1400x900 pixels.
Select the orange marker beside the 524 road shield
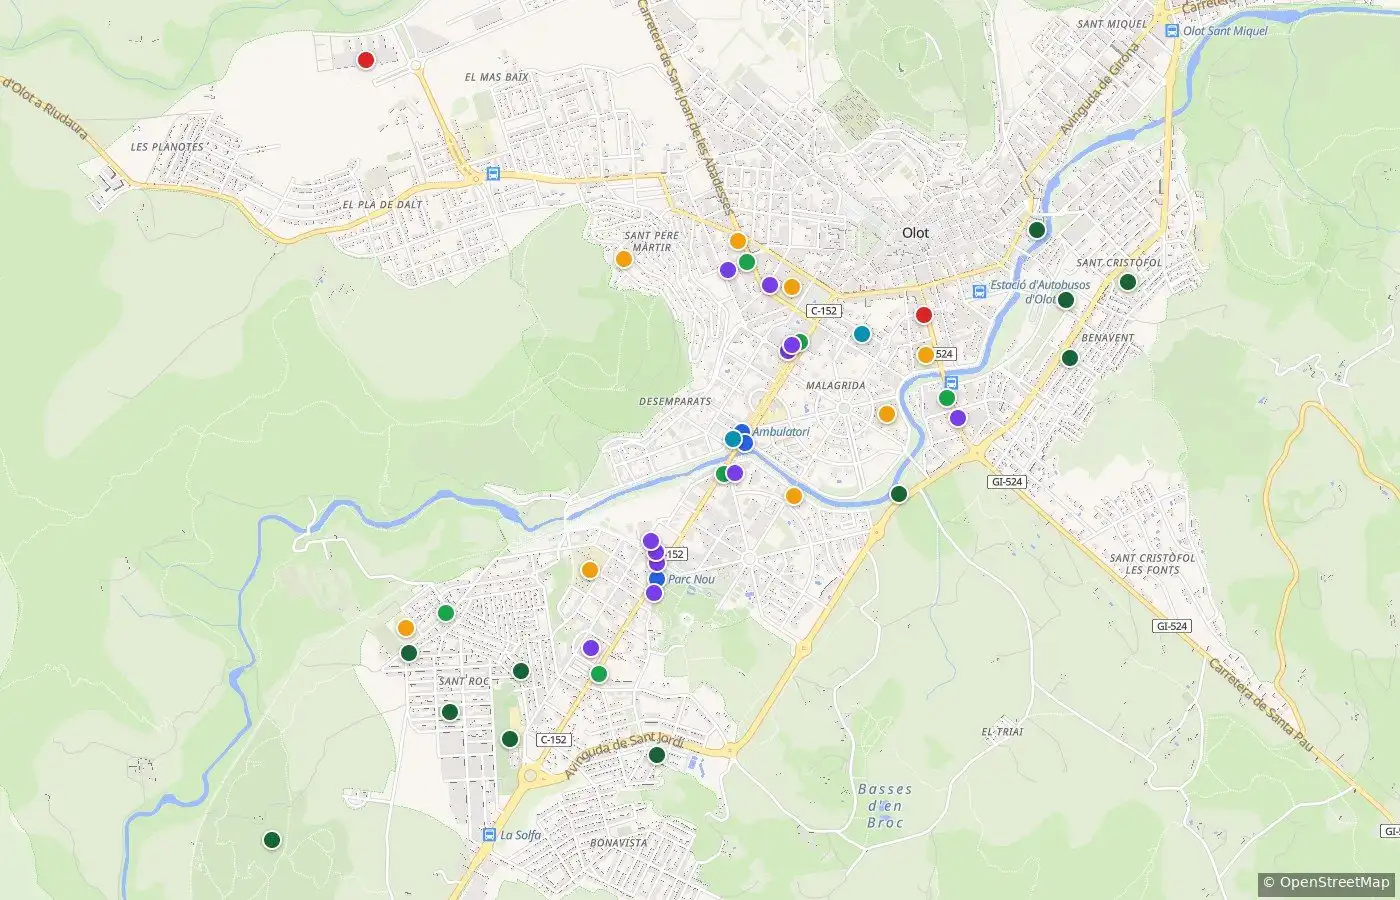click(x=926, y=354)
